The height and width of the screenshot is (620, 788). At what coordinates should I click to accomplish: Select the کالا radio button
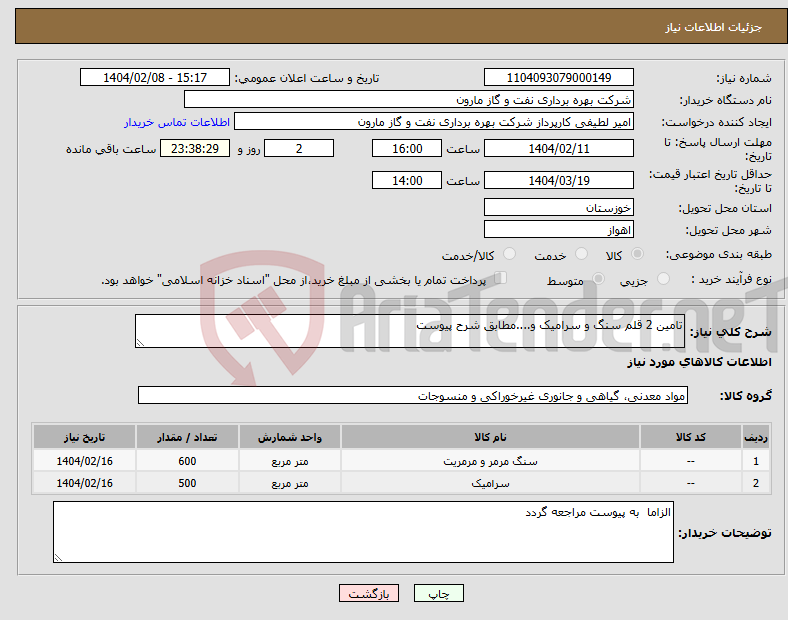(637, 254)
